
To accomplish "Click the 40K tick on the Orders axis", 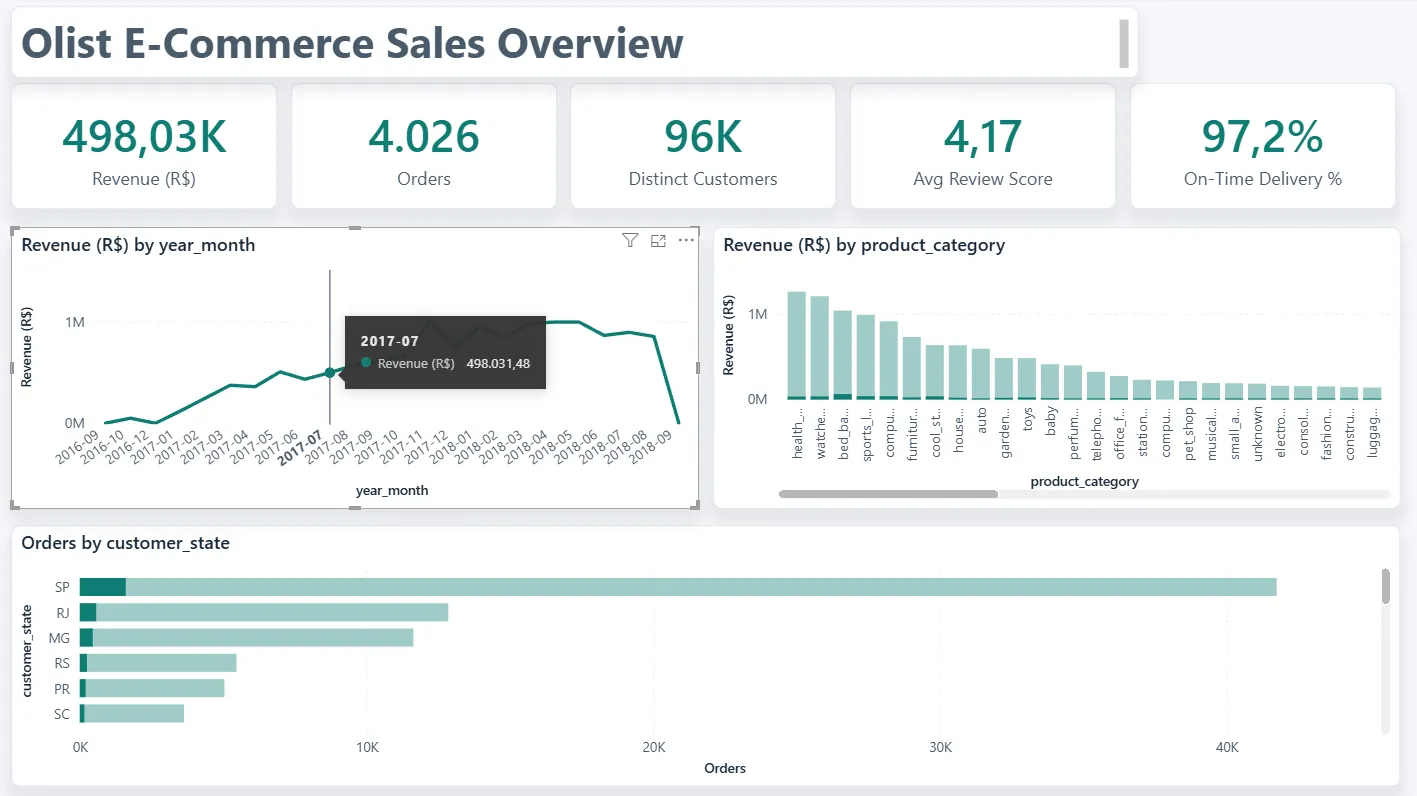I will pos(1227,748).
